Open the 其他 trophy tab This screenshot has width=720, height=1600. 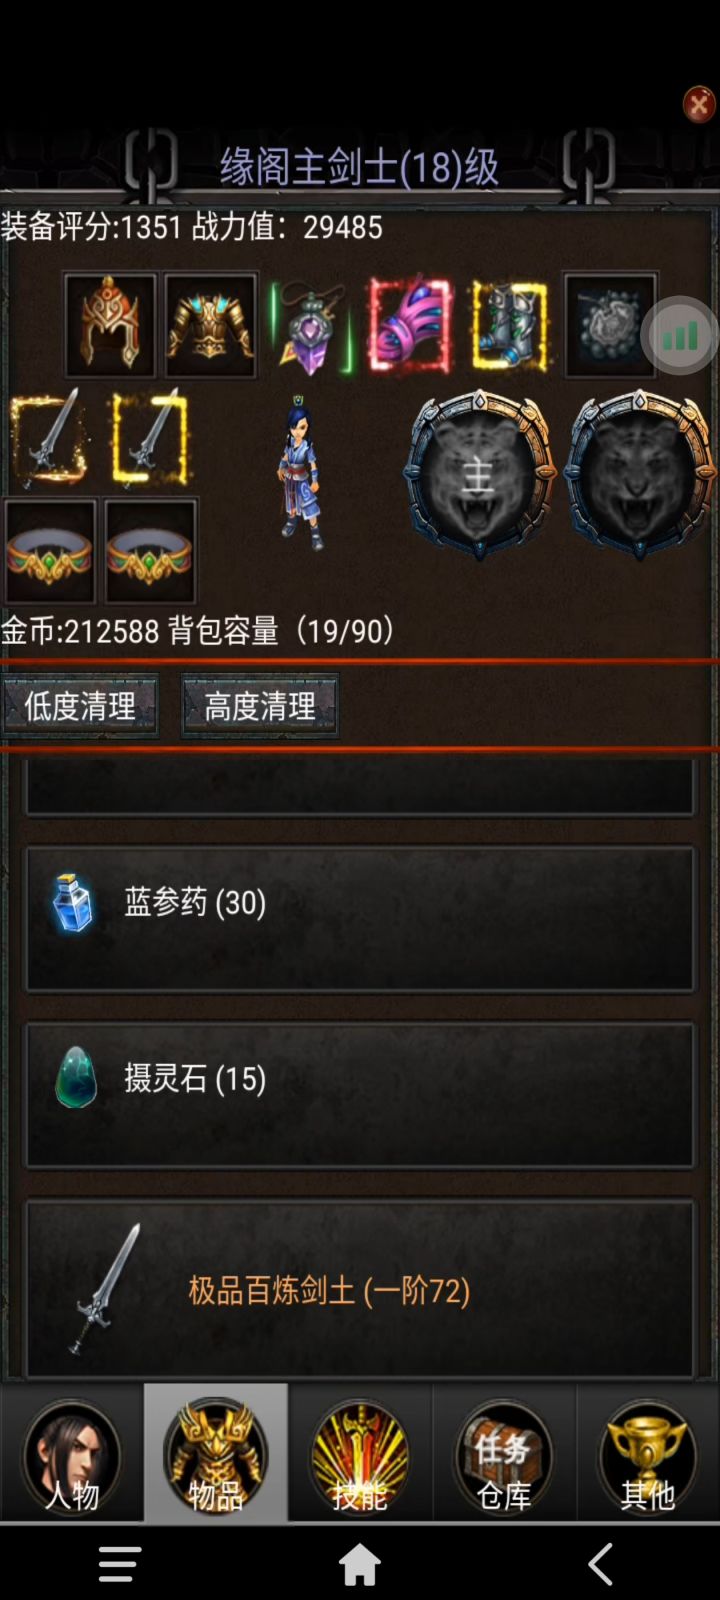[x=648, y=1455]
